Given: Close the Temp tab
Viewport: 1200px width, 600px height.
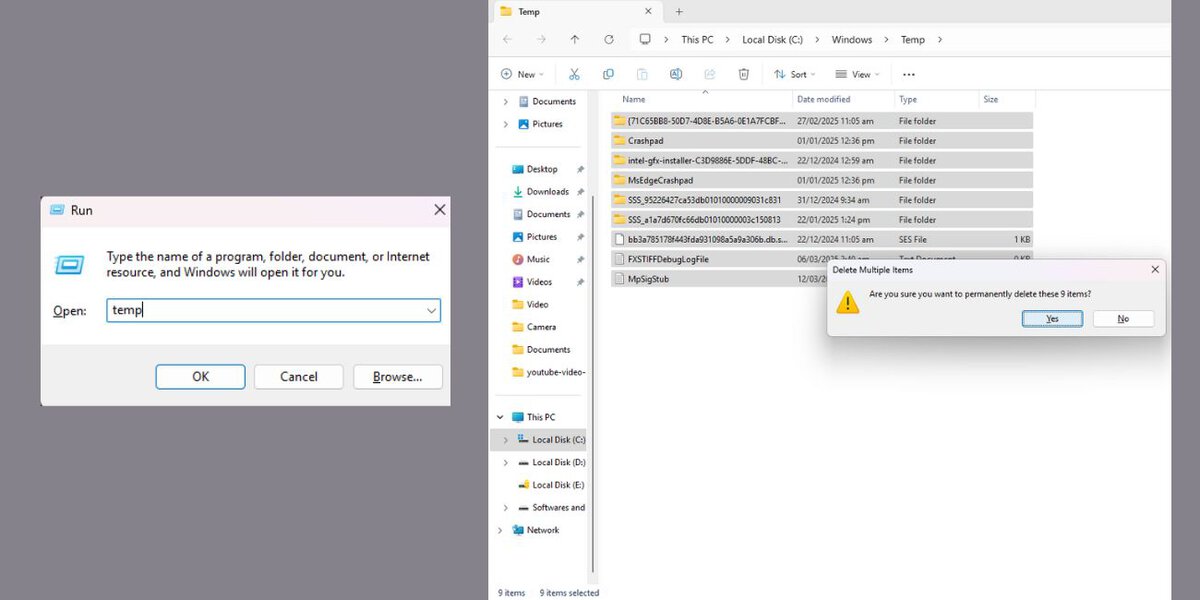Looking at the screenshot, I should tap(648, 12).
